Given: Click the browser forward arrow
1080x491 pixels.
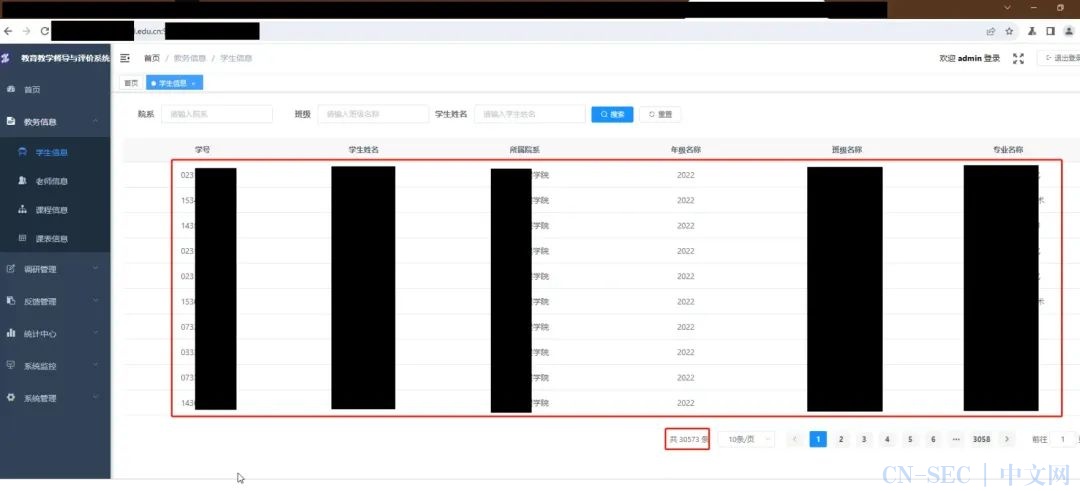Looking at the screenshot, I should [26, 31].
